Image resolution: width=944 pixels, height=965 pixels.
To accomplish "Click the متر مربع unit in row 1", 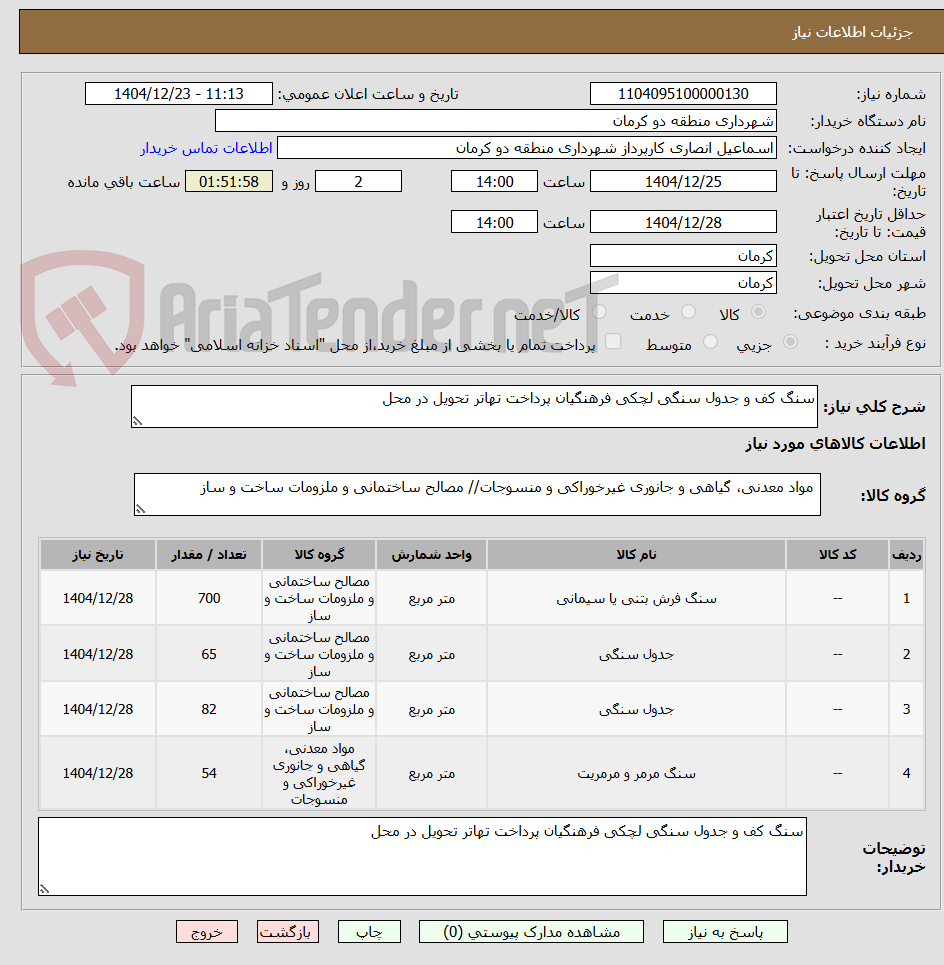I will pos(431,598).
